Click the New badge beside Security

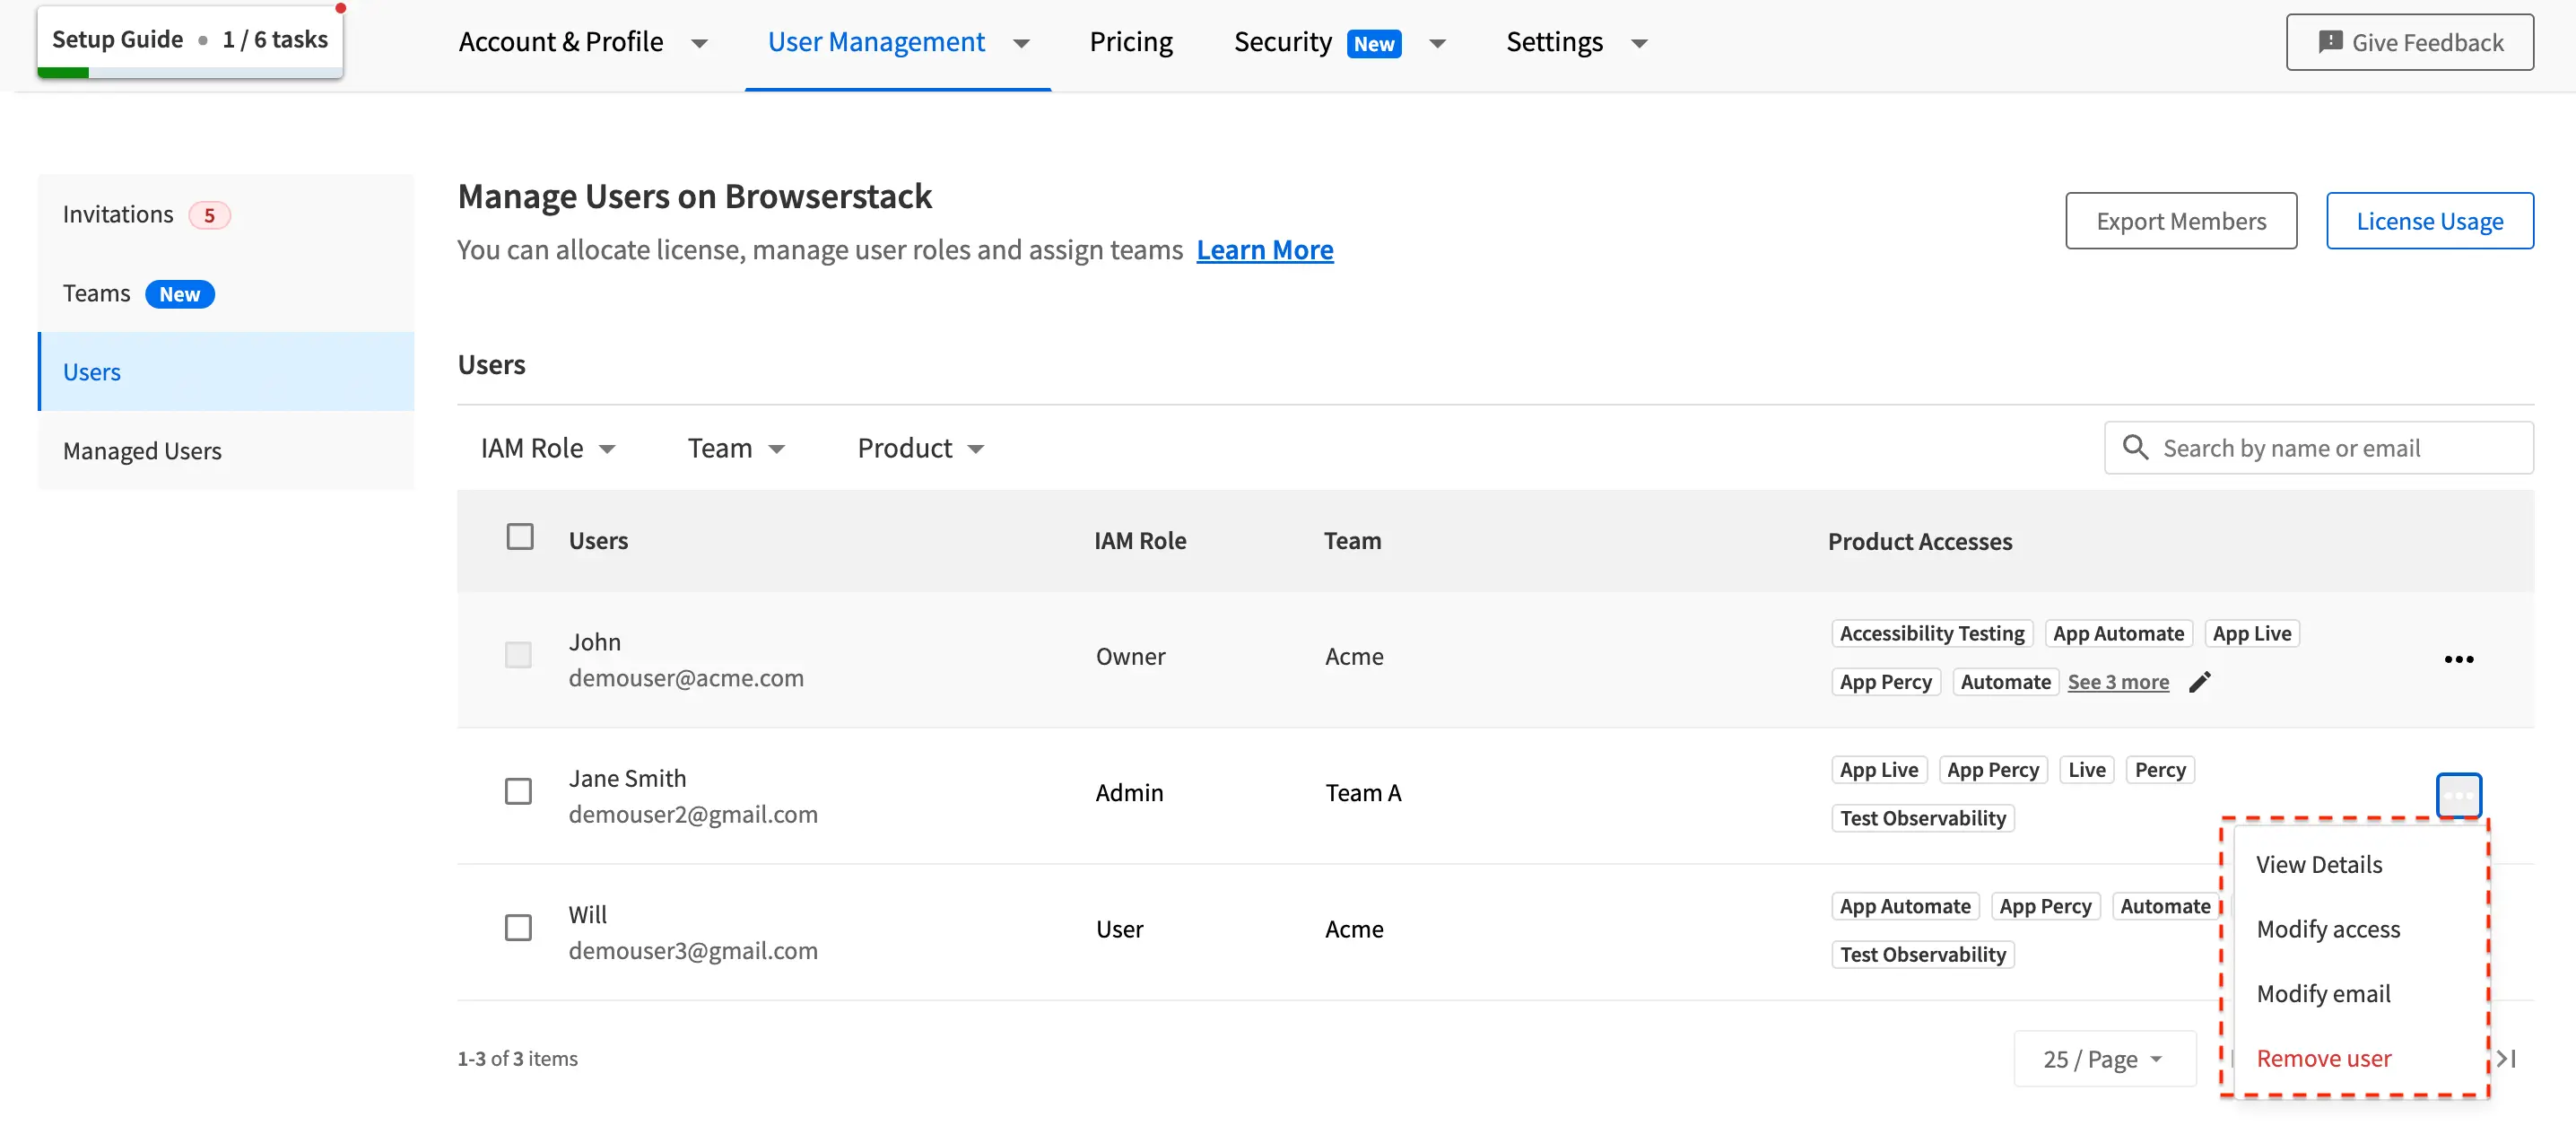pos(1374,43)
